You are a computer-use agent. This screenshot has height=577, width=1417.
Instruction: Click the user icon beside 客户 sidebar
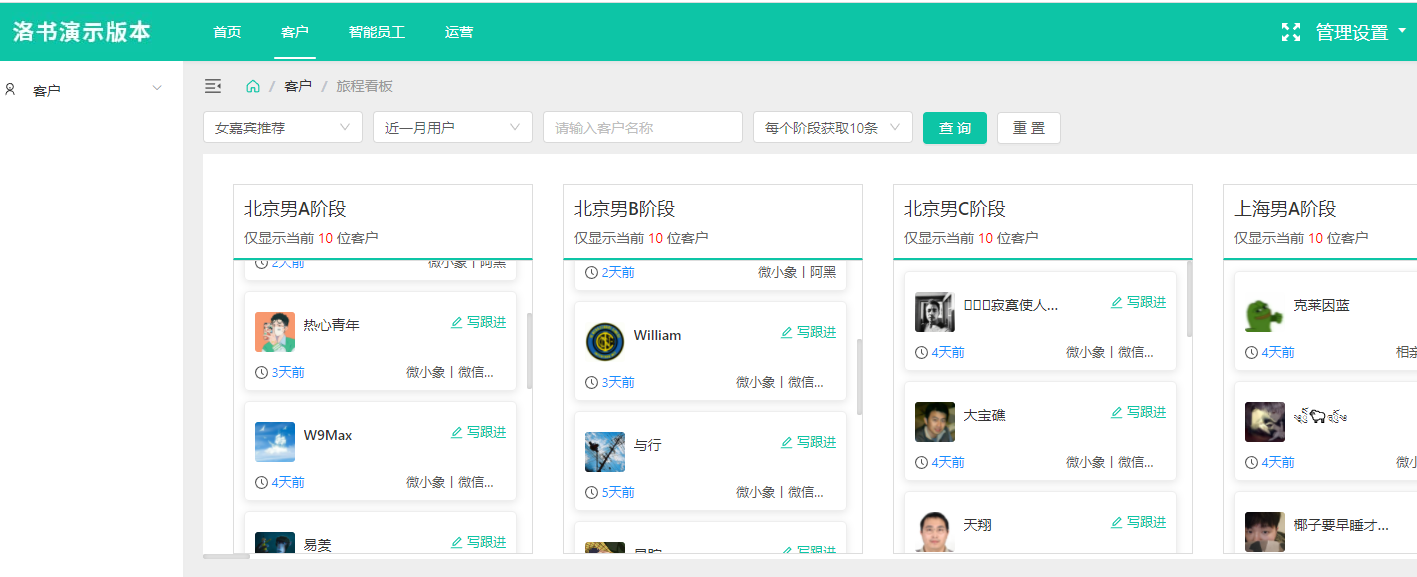click(x=10, y=89)
